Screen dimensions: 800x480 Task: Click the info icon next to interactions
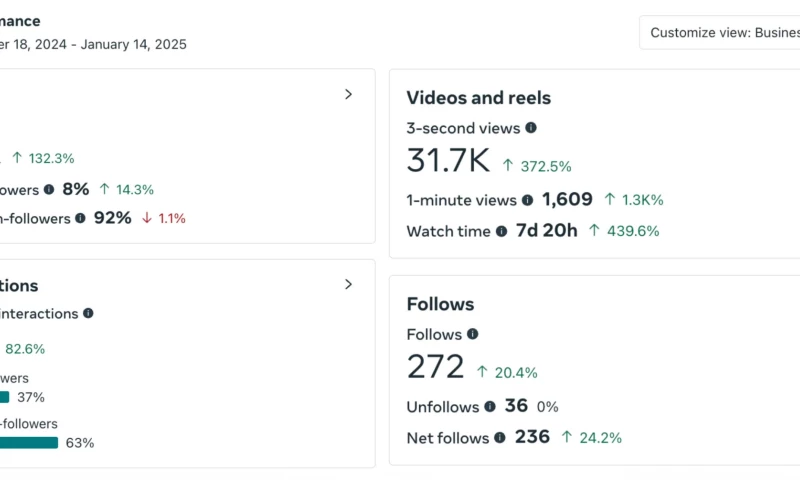click(88, 313)
